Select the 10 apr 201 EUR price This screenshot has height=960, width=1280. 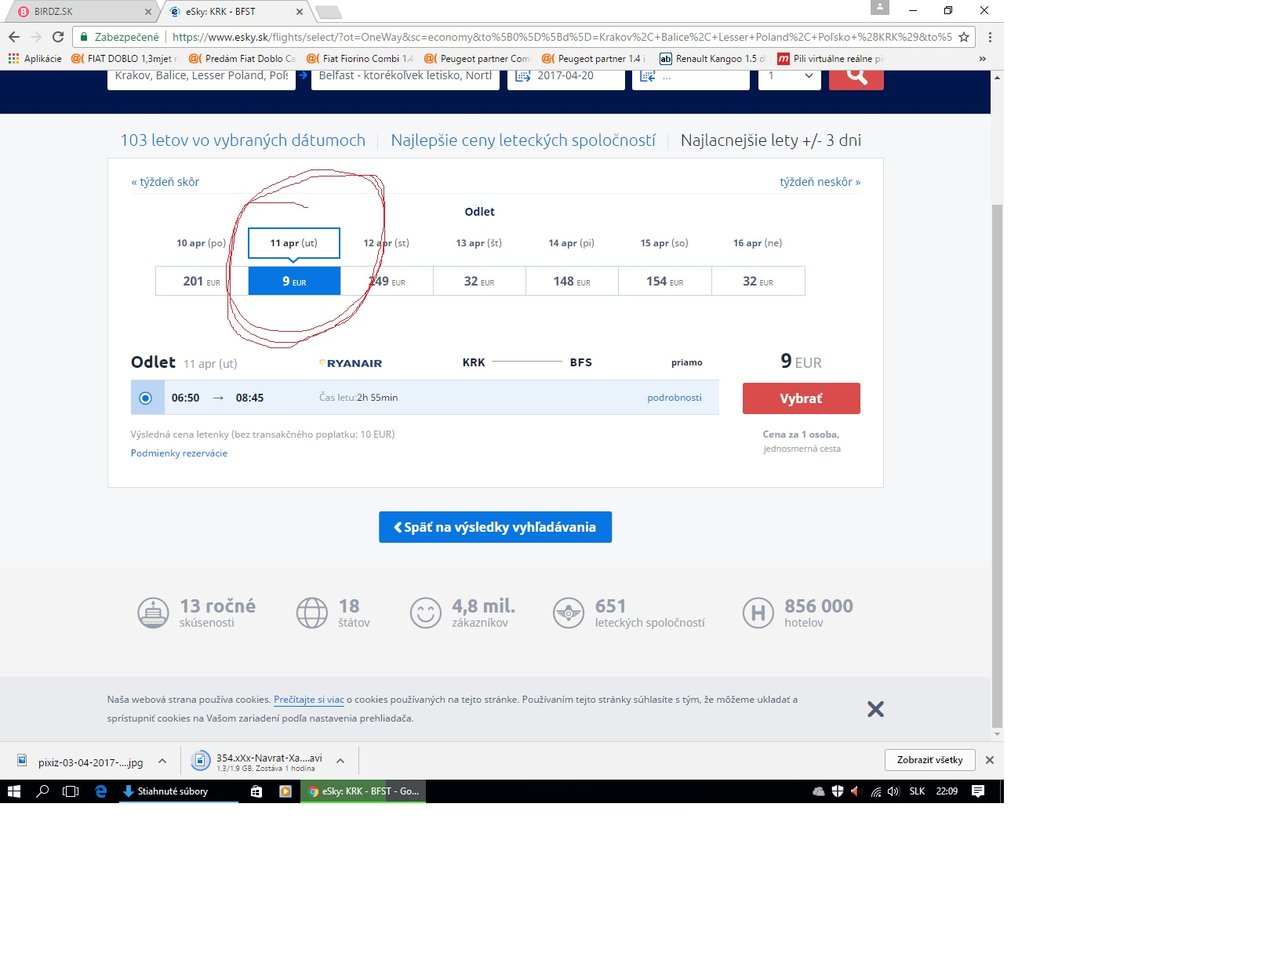201,281
